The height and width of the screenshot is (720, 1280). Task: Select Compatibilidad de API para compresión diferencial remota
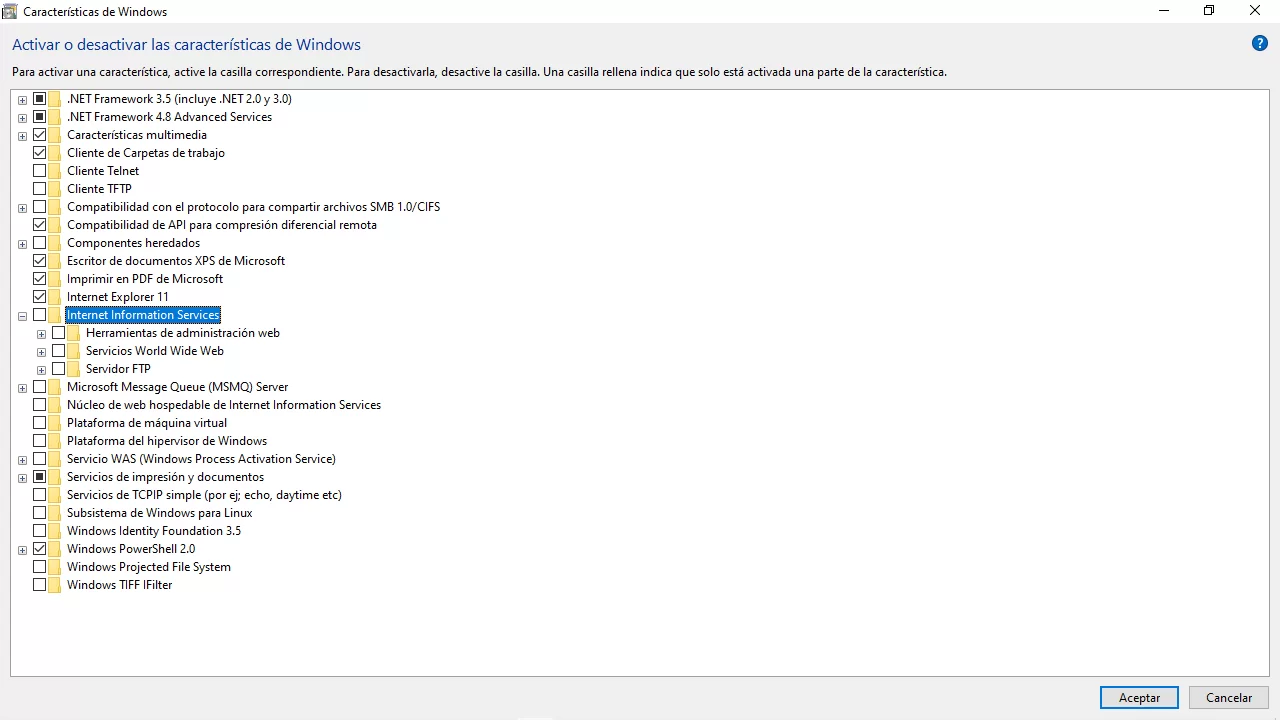pyautogui.click(x=222, y=225)
